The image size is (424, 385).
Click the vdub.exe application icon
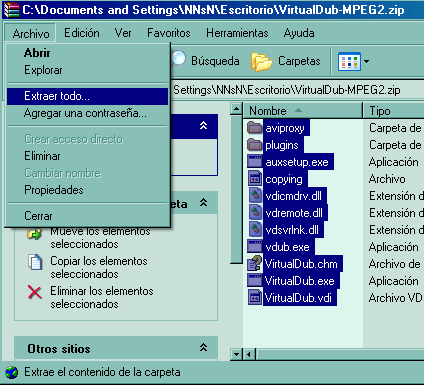(x=255, y=246)
